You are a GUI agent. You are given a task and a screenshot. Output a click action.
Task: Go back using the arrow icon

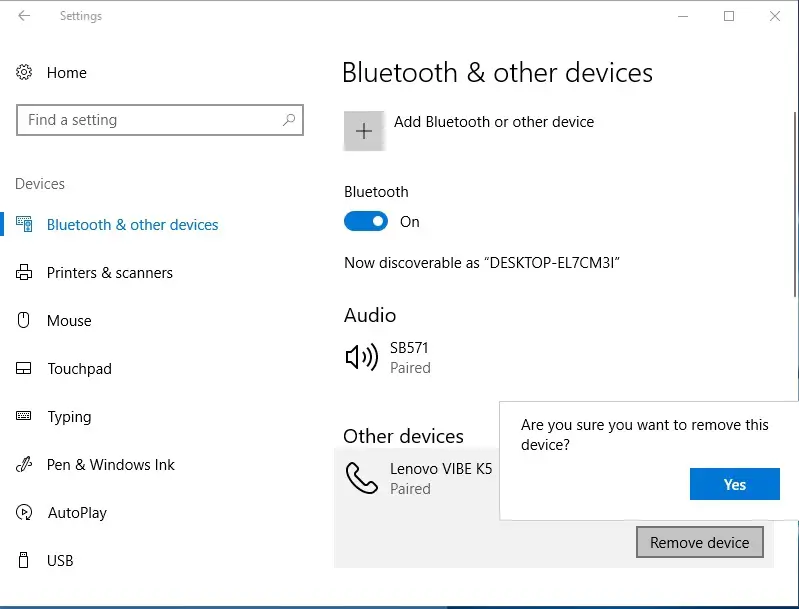coord(24,16)
